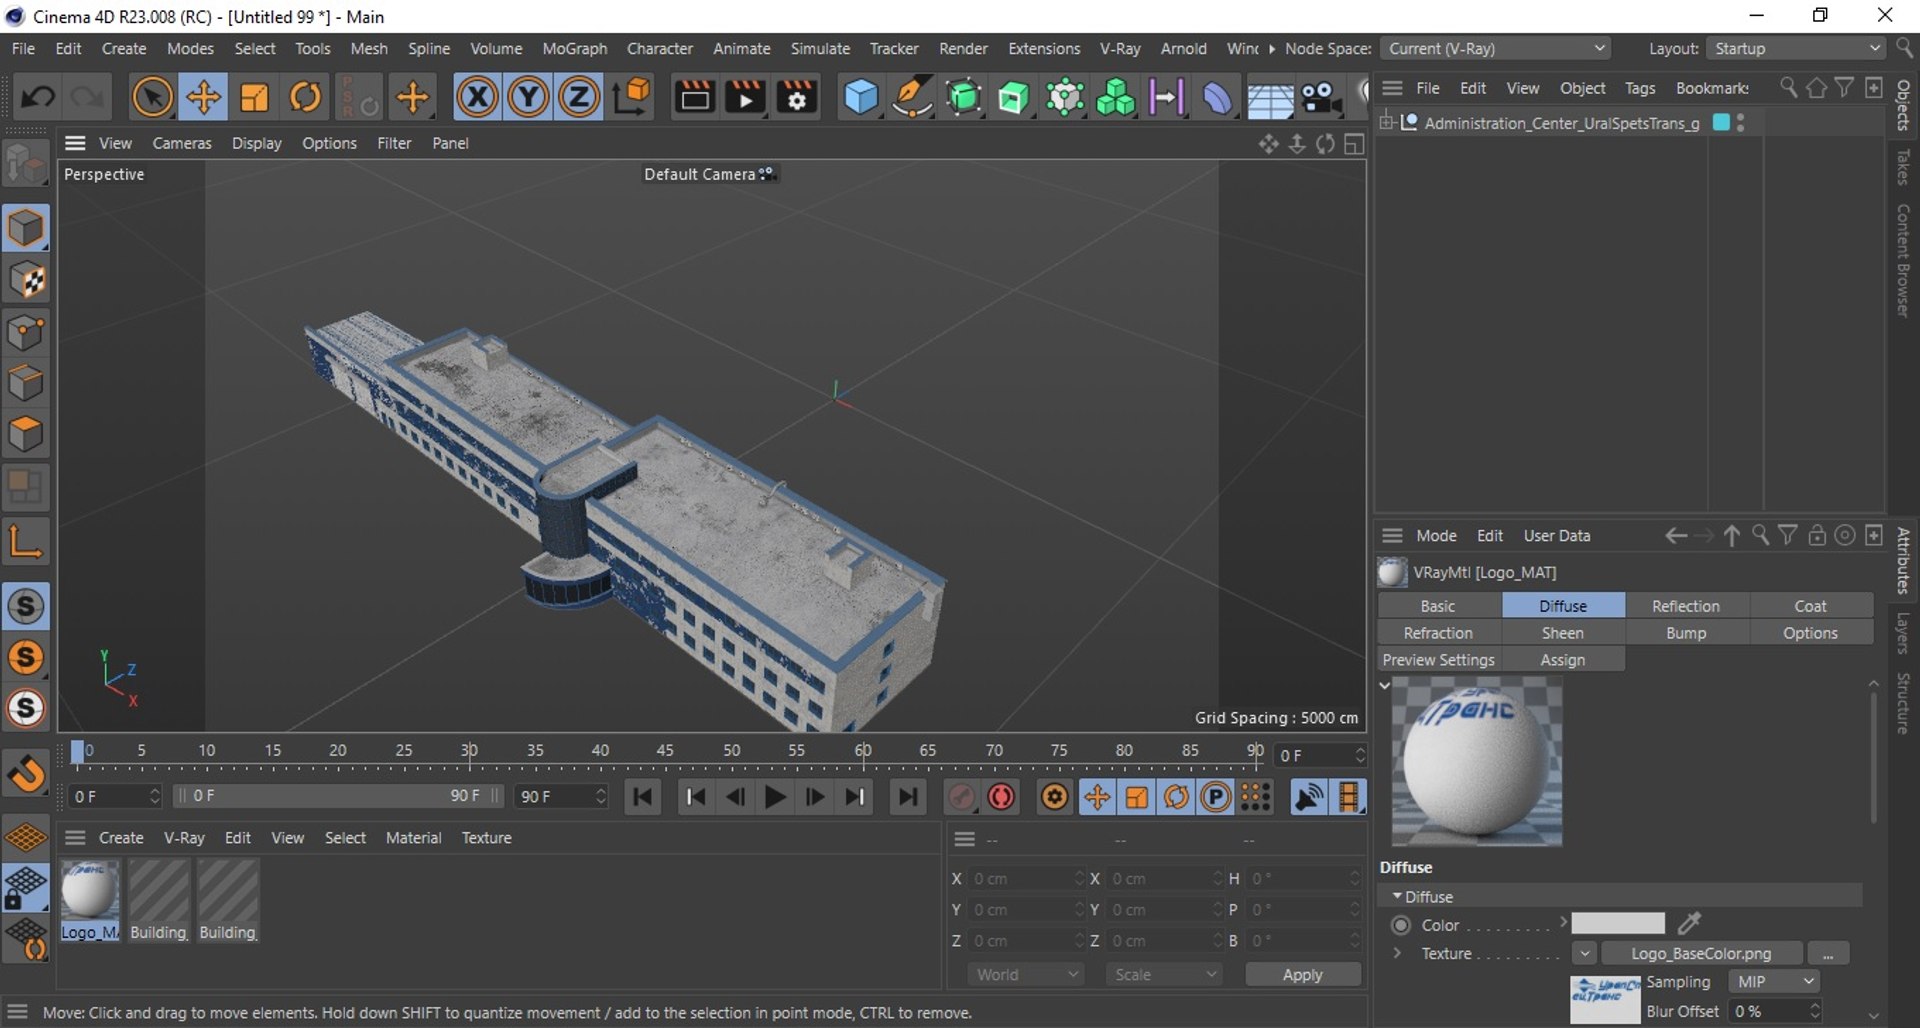Add a MoGraph Cloner object
The height and width of the screenshot is (1028, 1920).
click(1115, 97)
